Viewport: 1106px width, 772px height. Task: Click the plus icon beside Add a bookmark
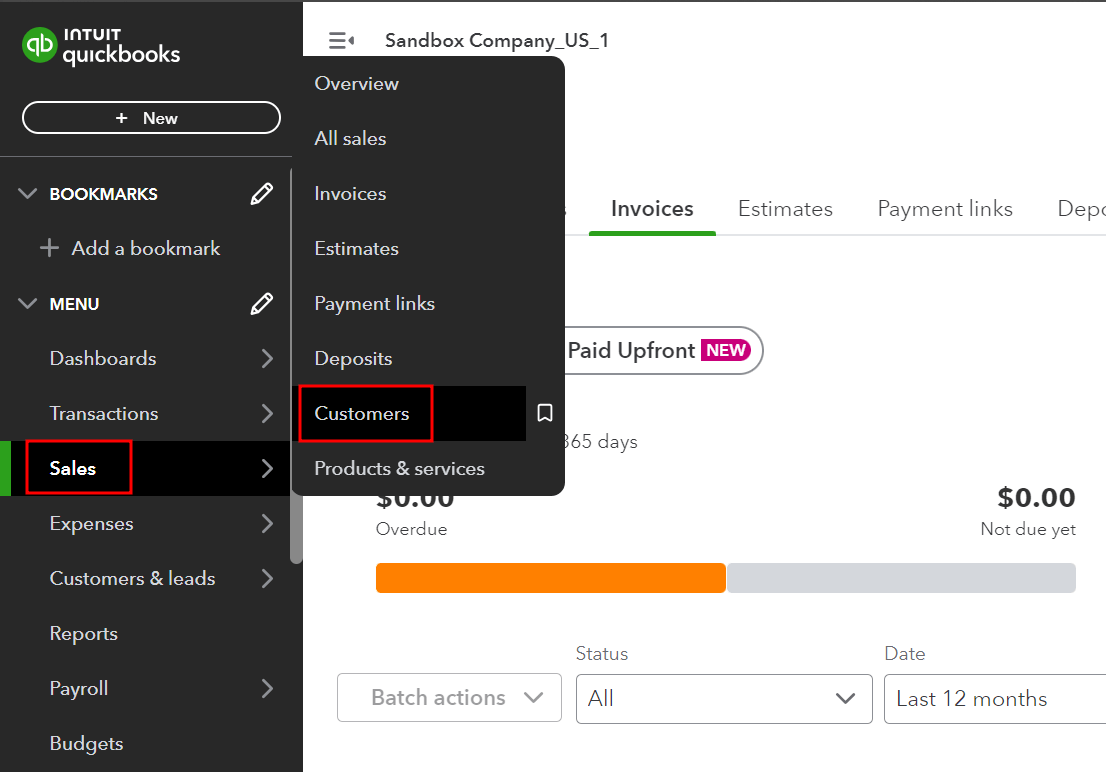pos(49,248)
